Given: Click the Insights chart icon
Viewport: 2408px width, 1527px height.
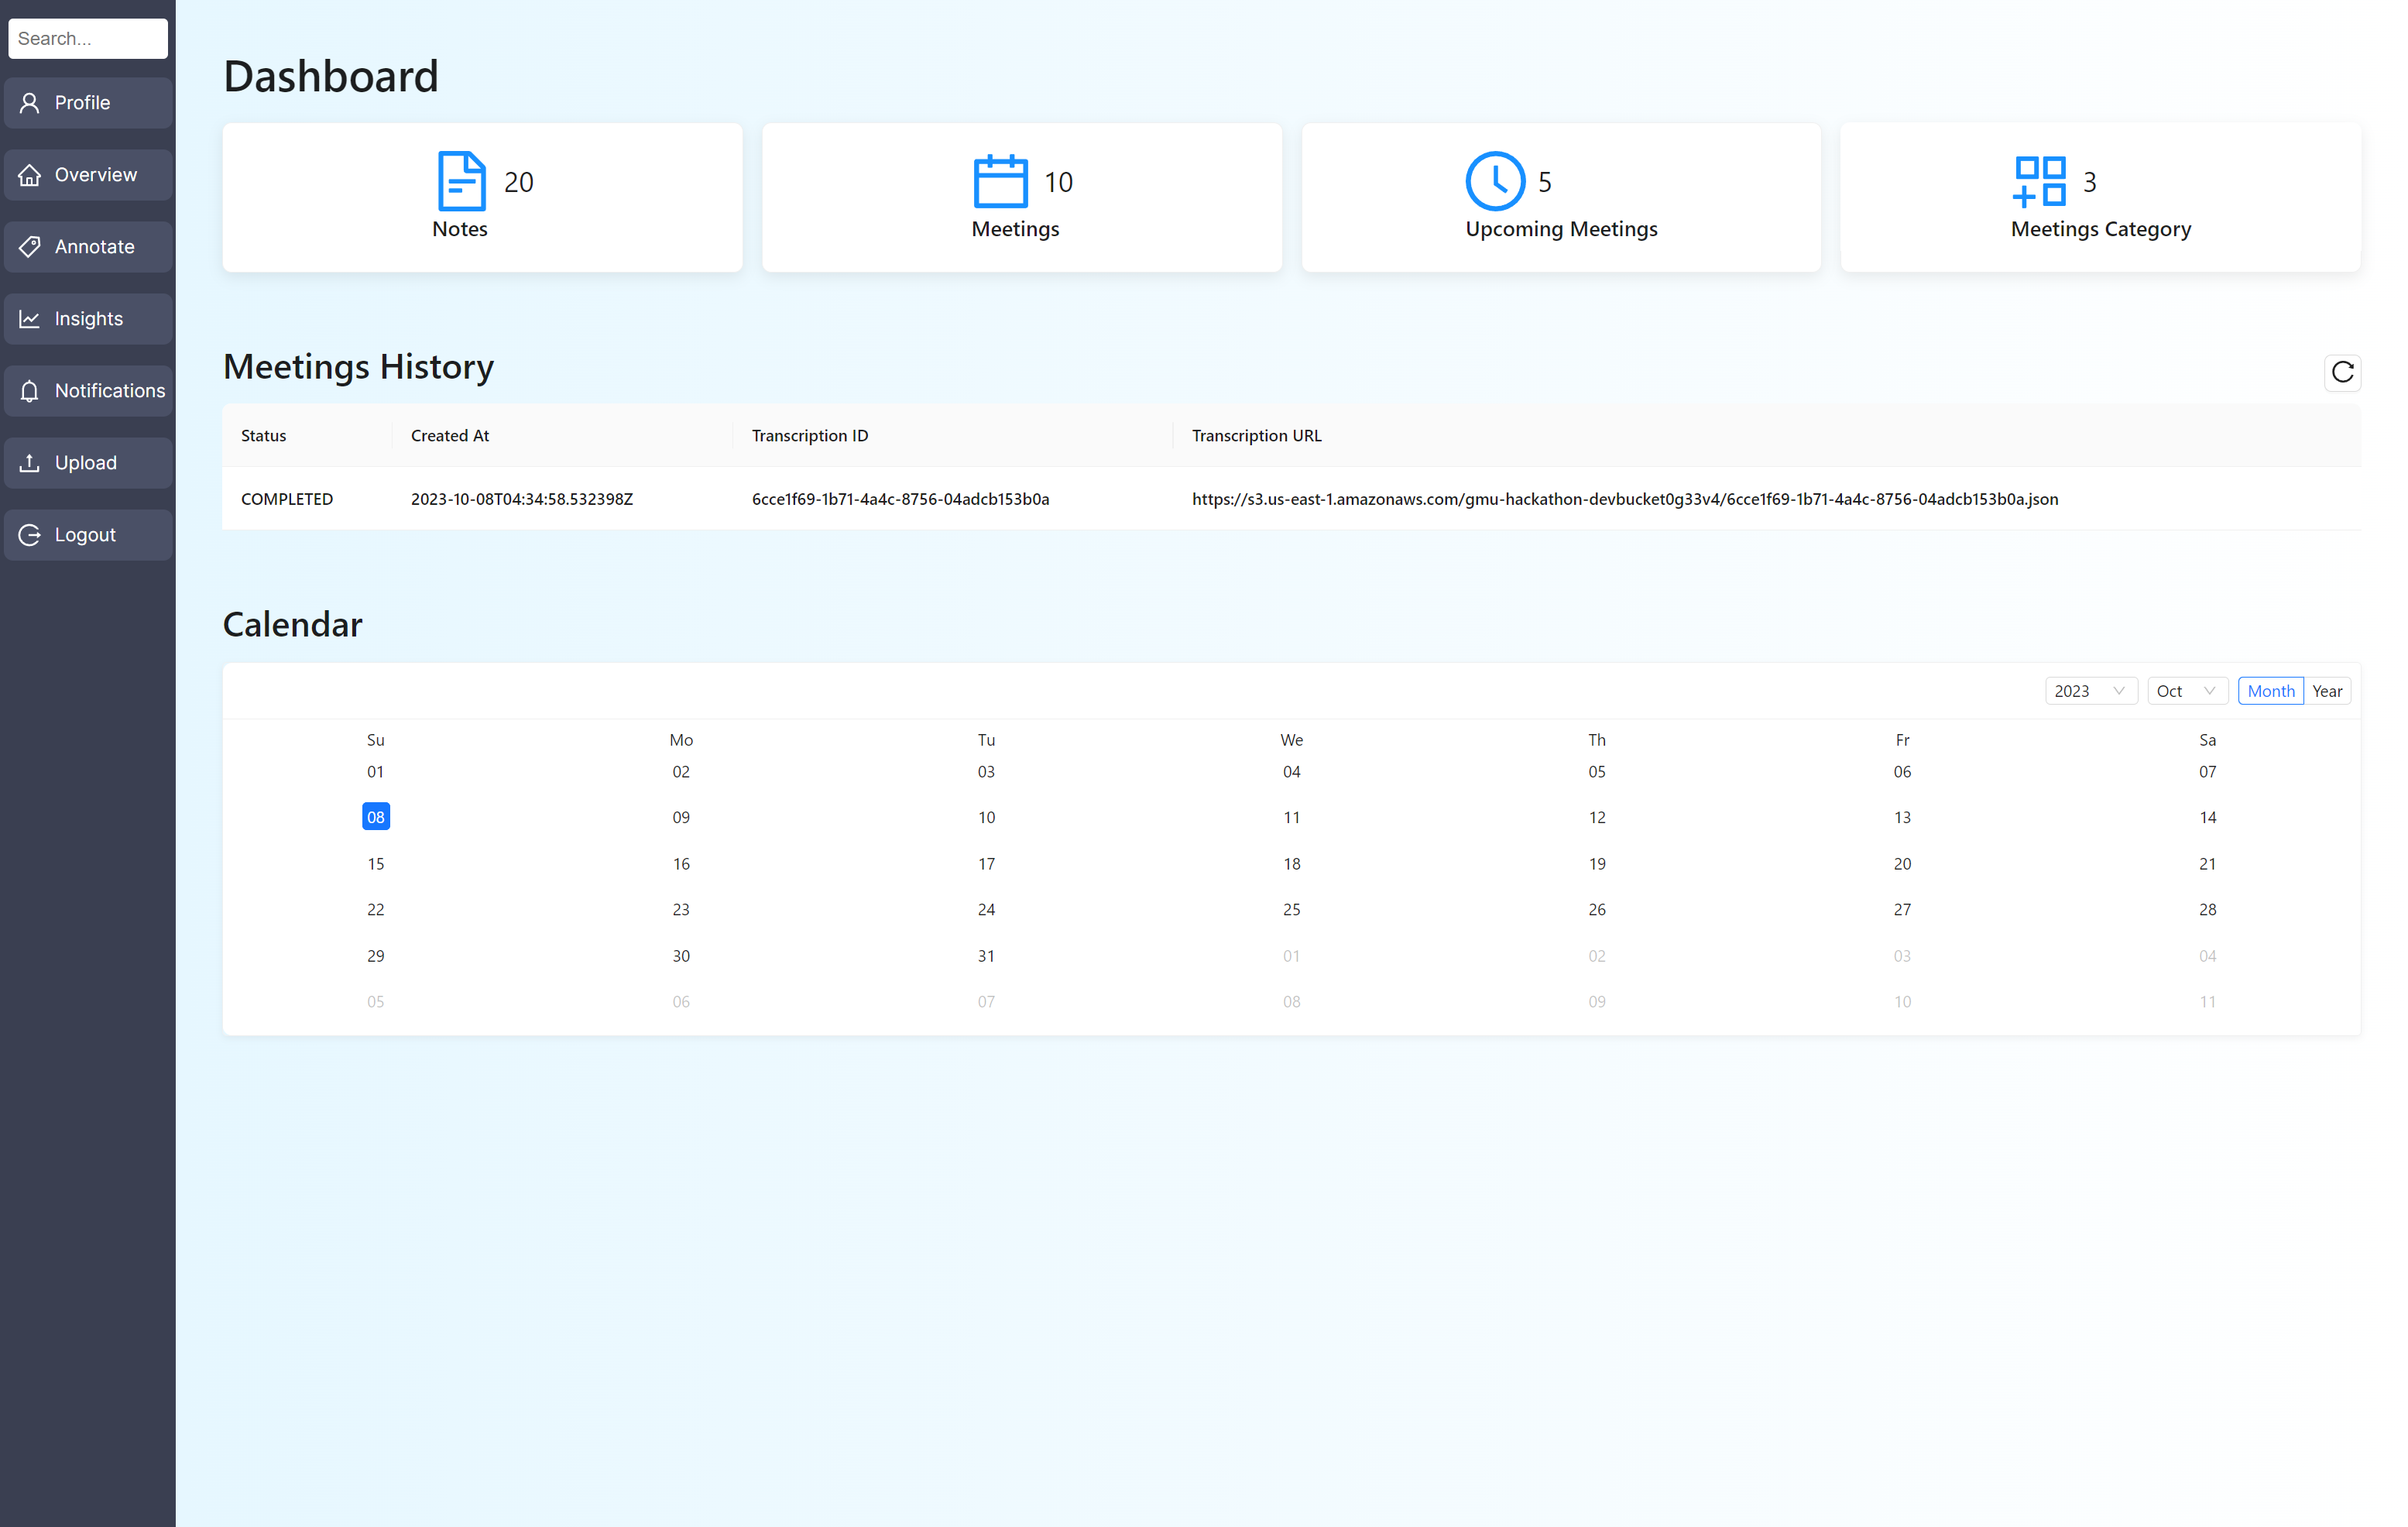Looking at the screenshot, I should click(30, 319).
